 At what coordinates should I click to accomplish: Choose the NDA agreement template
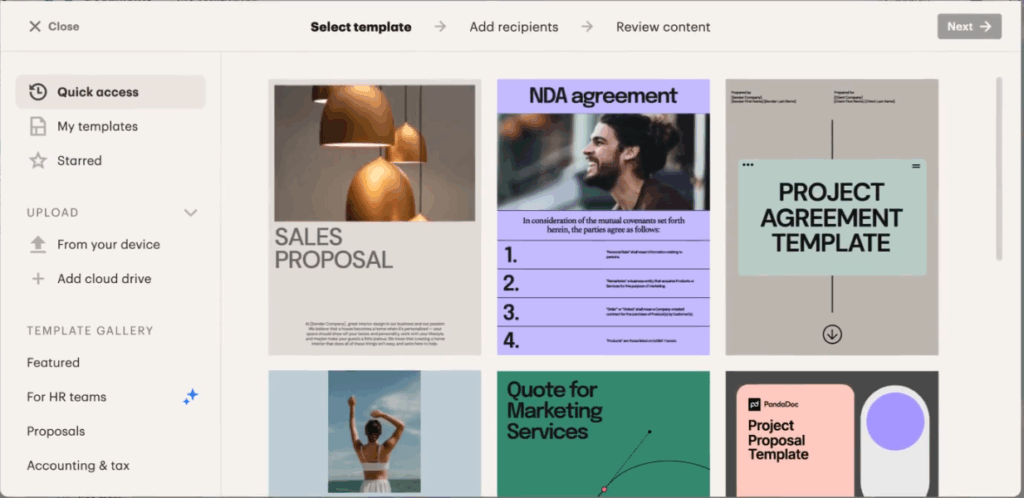[x=603, y=217]
